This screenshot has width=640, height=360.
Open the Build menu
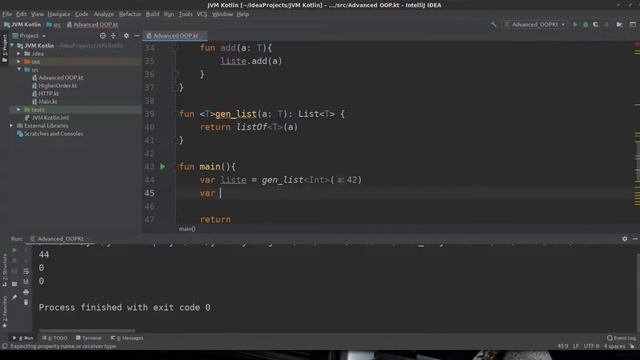(153, 14)
